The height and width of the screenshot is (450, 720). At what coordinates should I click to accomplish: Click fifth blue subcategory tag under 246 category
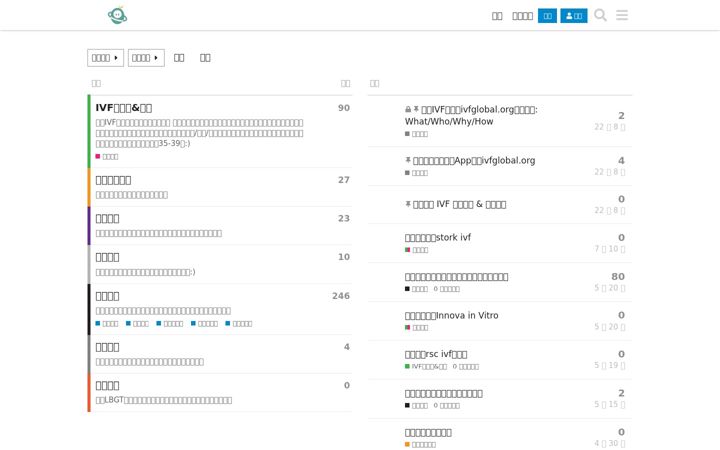click(x=239, y=324)
